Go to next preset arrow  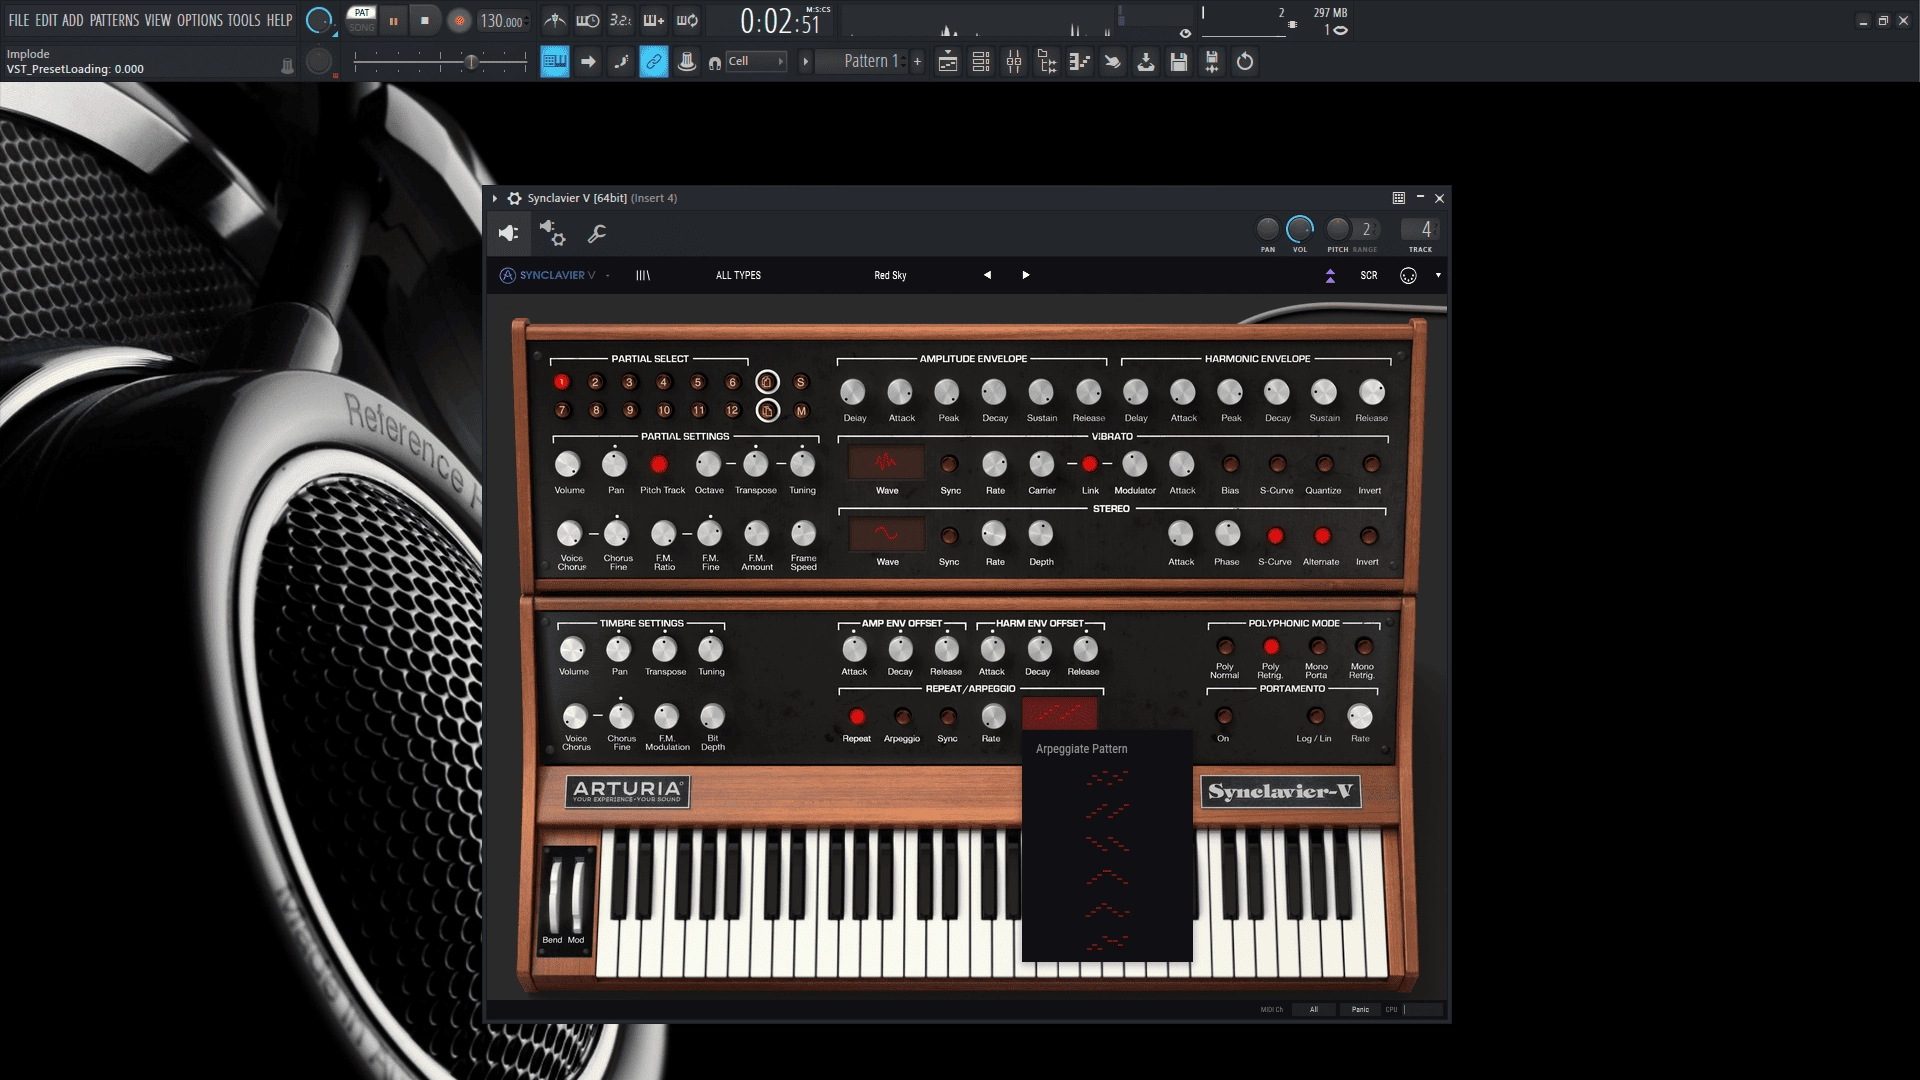click(x=1025, y=275)
